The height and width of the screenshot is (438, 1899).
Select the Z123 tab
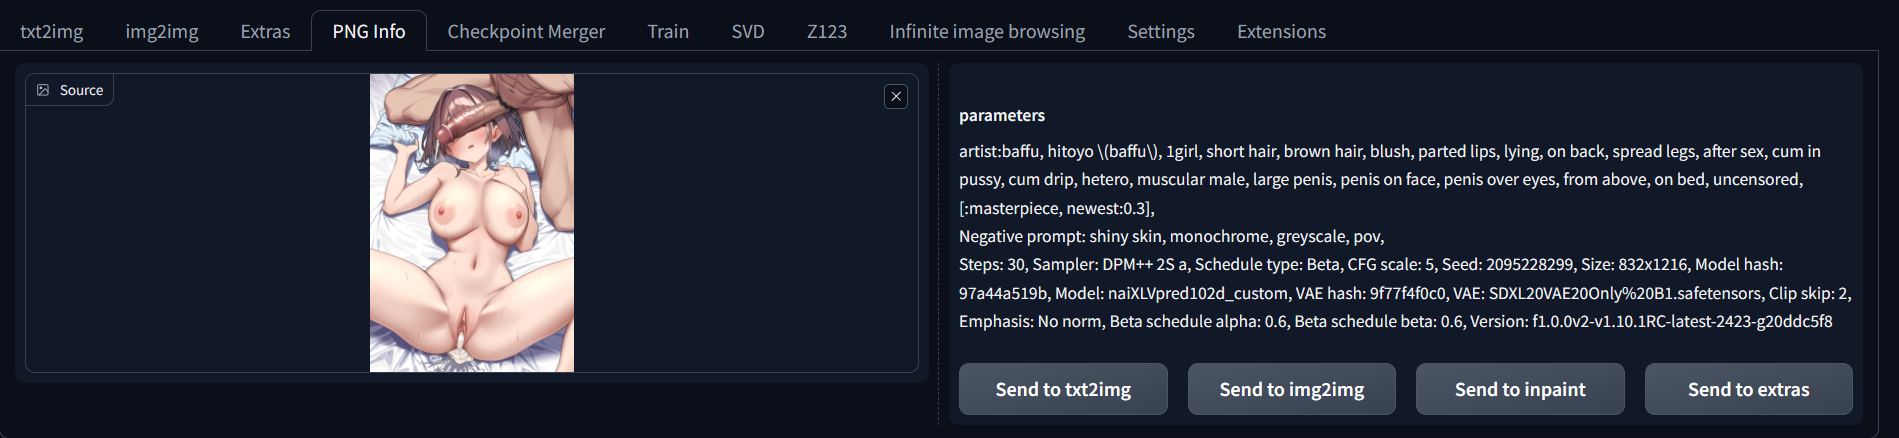827,31
